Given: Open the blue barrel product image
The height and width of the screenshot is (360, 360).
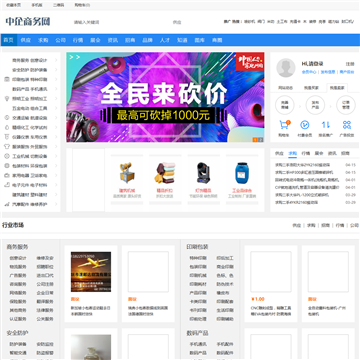Looking at the screenshot, I should (242, 173).
